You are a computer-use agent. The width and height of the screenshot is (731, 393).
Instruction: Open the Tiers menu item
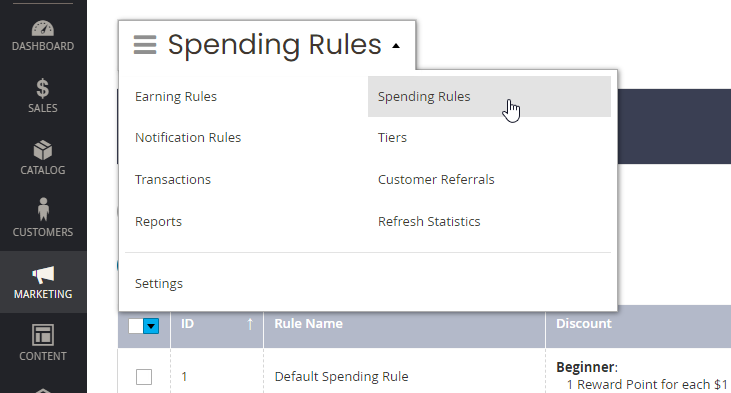pyautogui.click(x=392, y=138)
